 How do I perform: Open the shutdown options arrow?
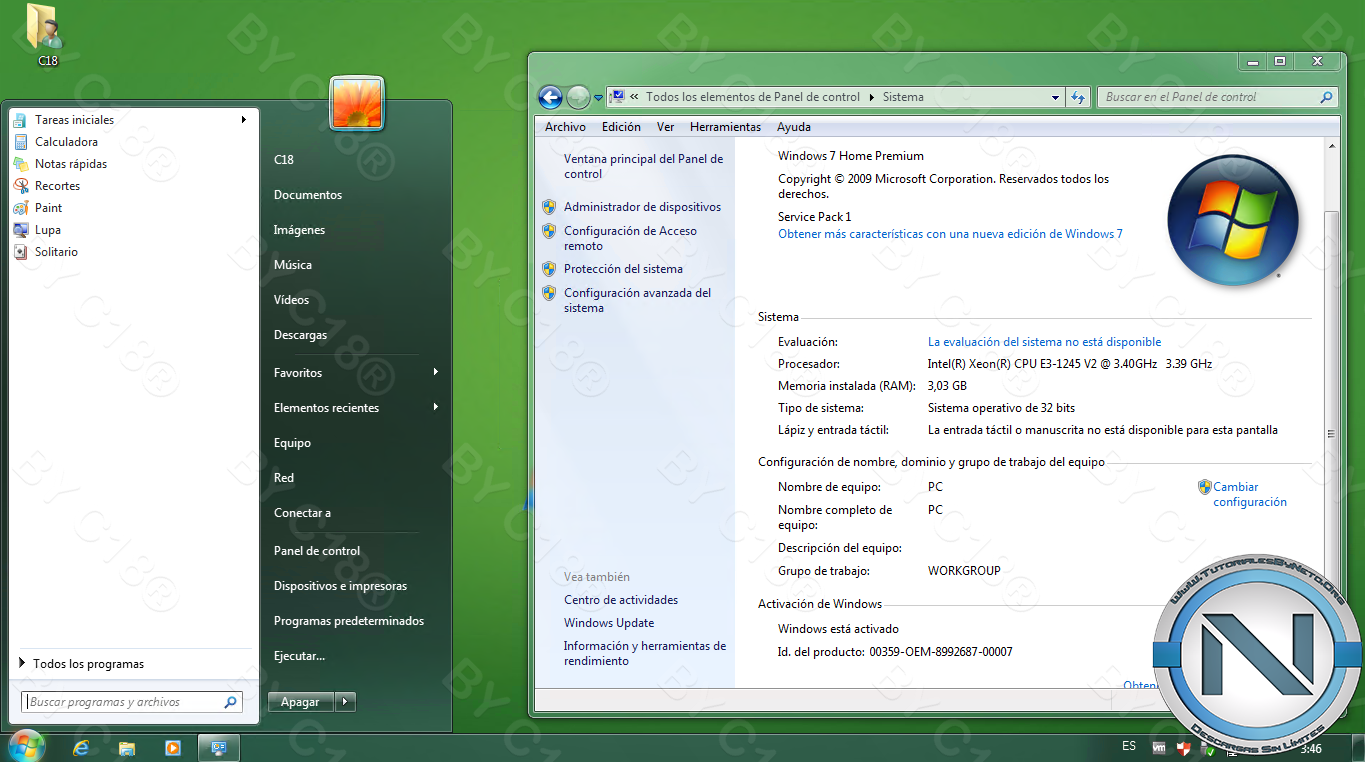(x=345, y=702)
